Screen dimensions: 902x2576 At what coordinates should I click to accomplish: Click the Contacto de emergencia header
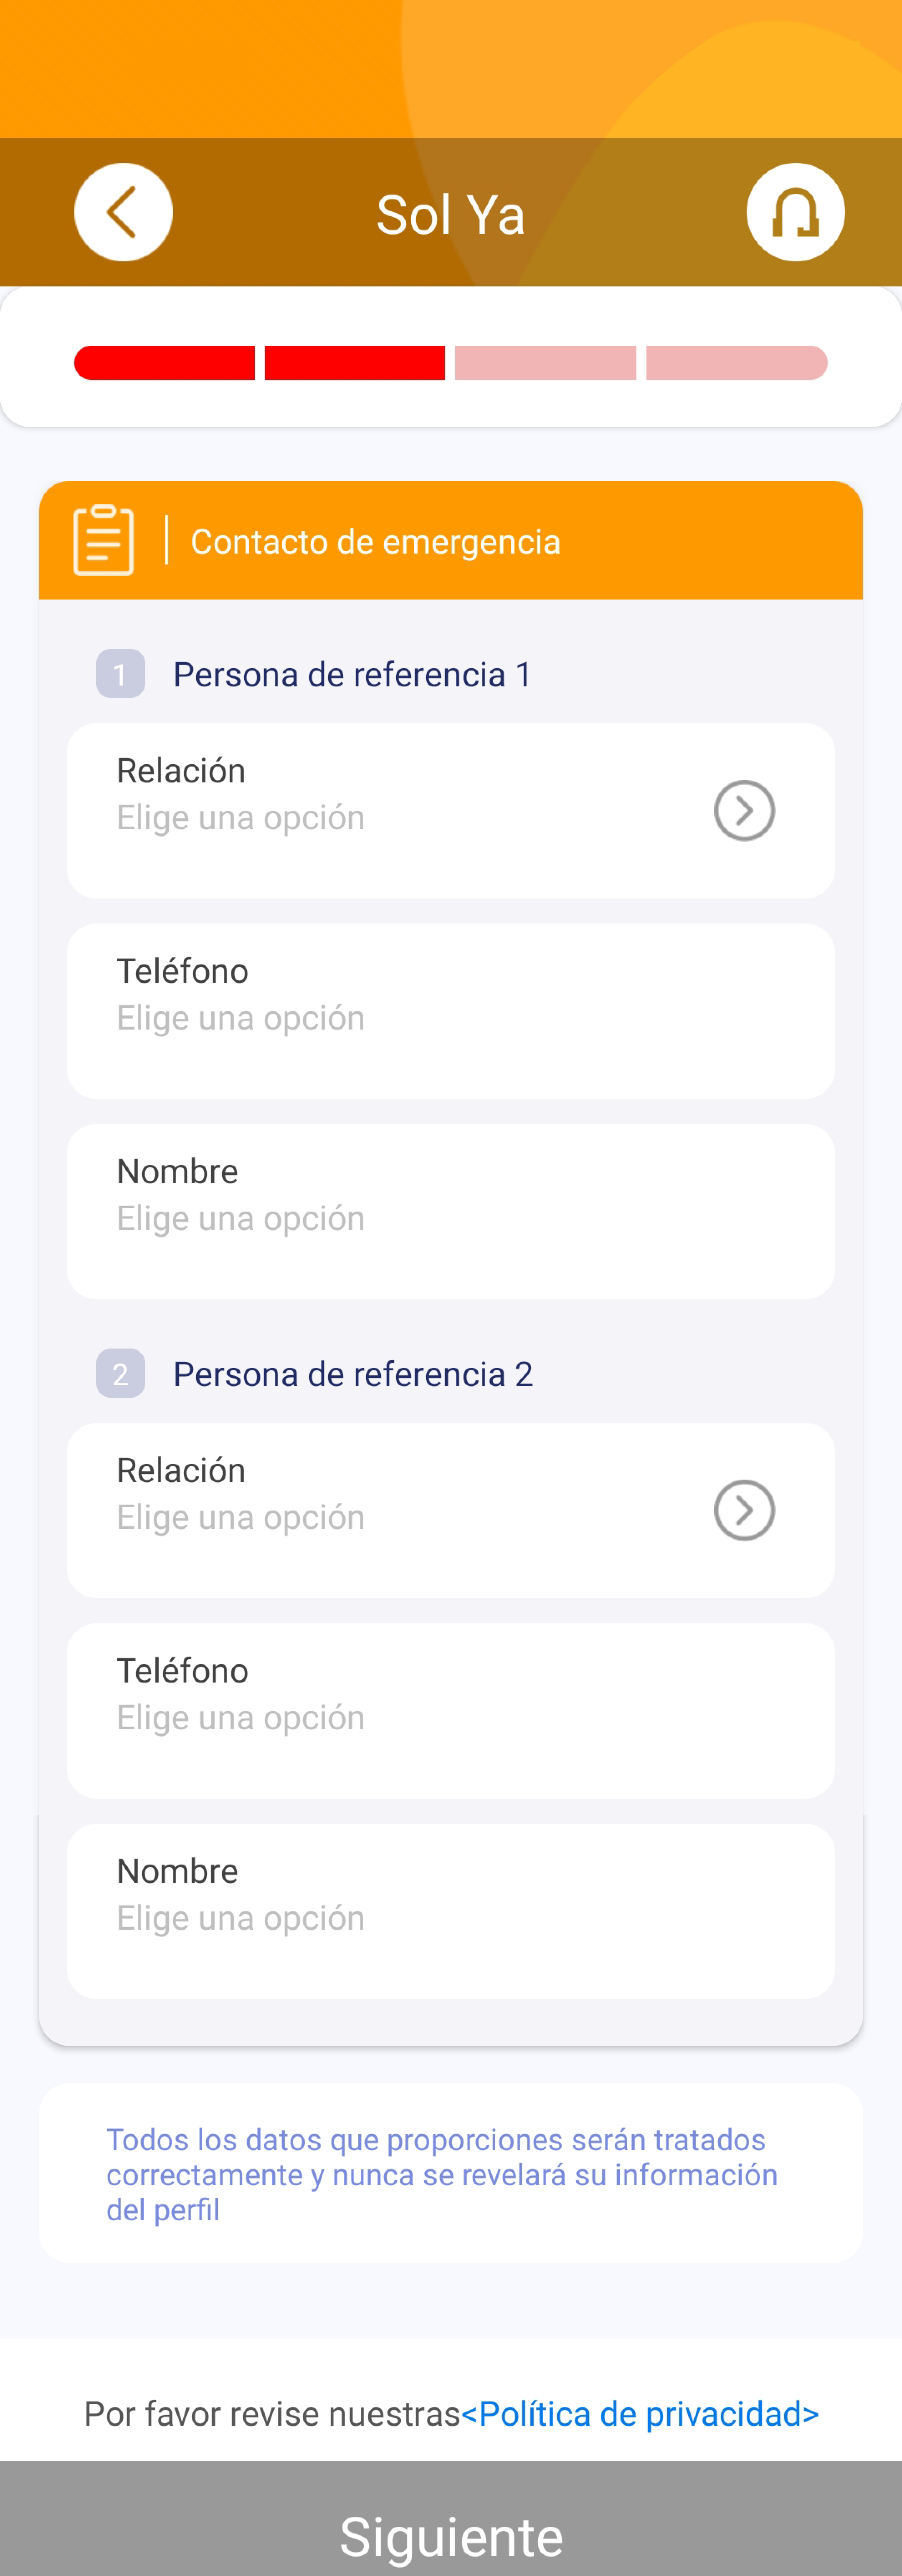click(x=451, y=540)
